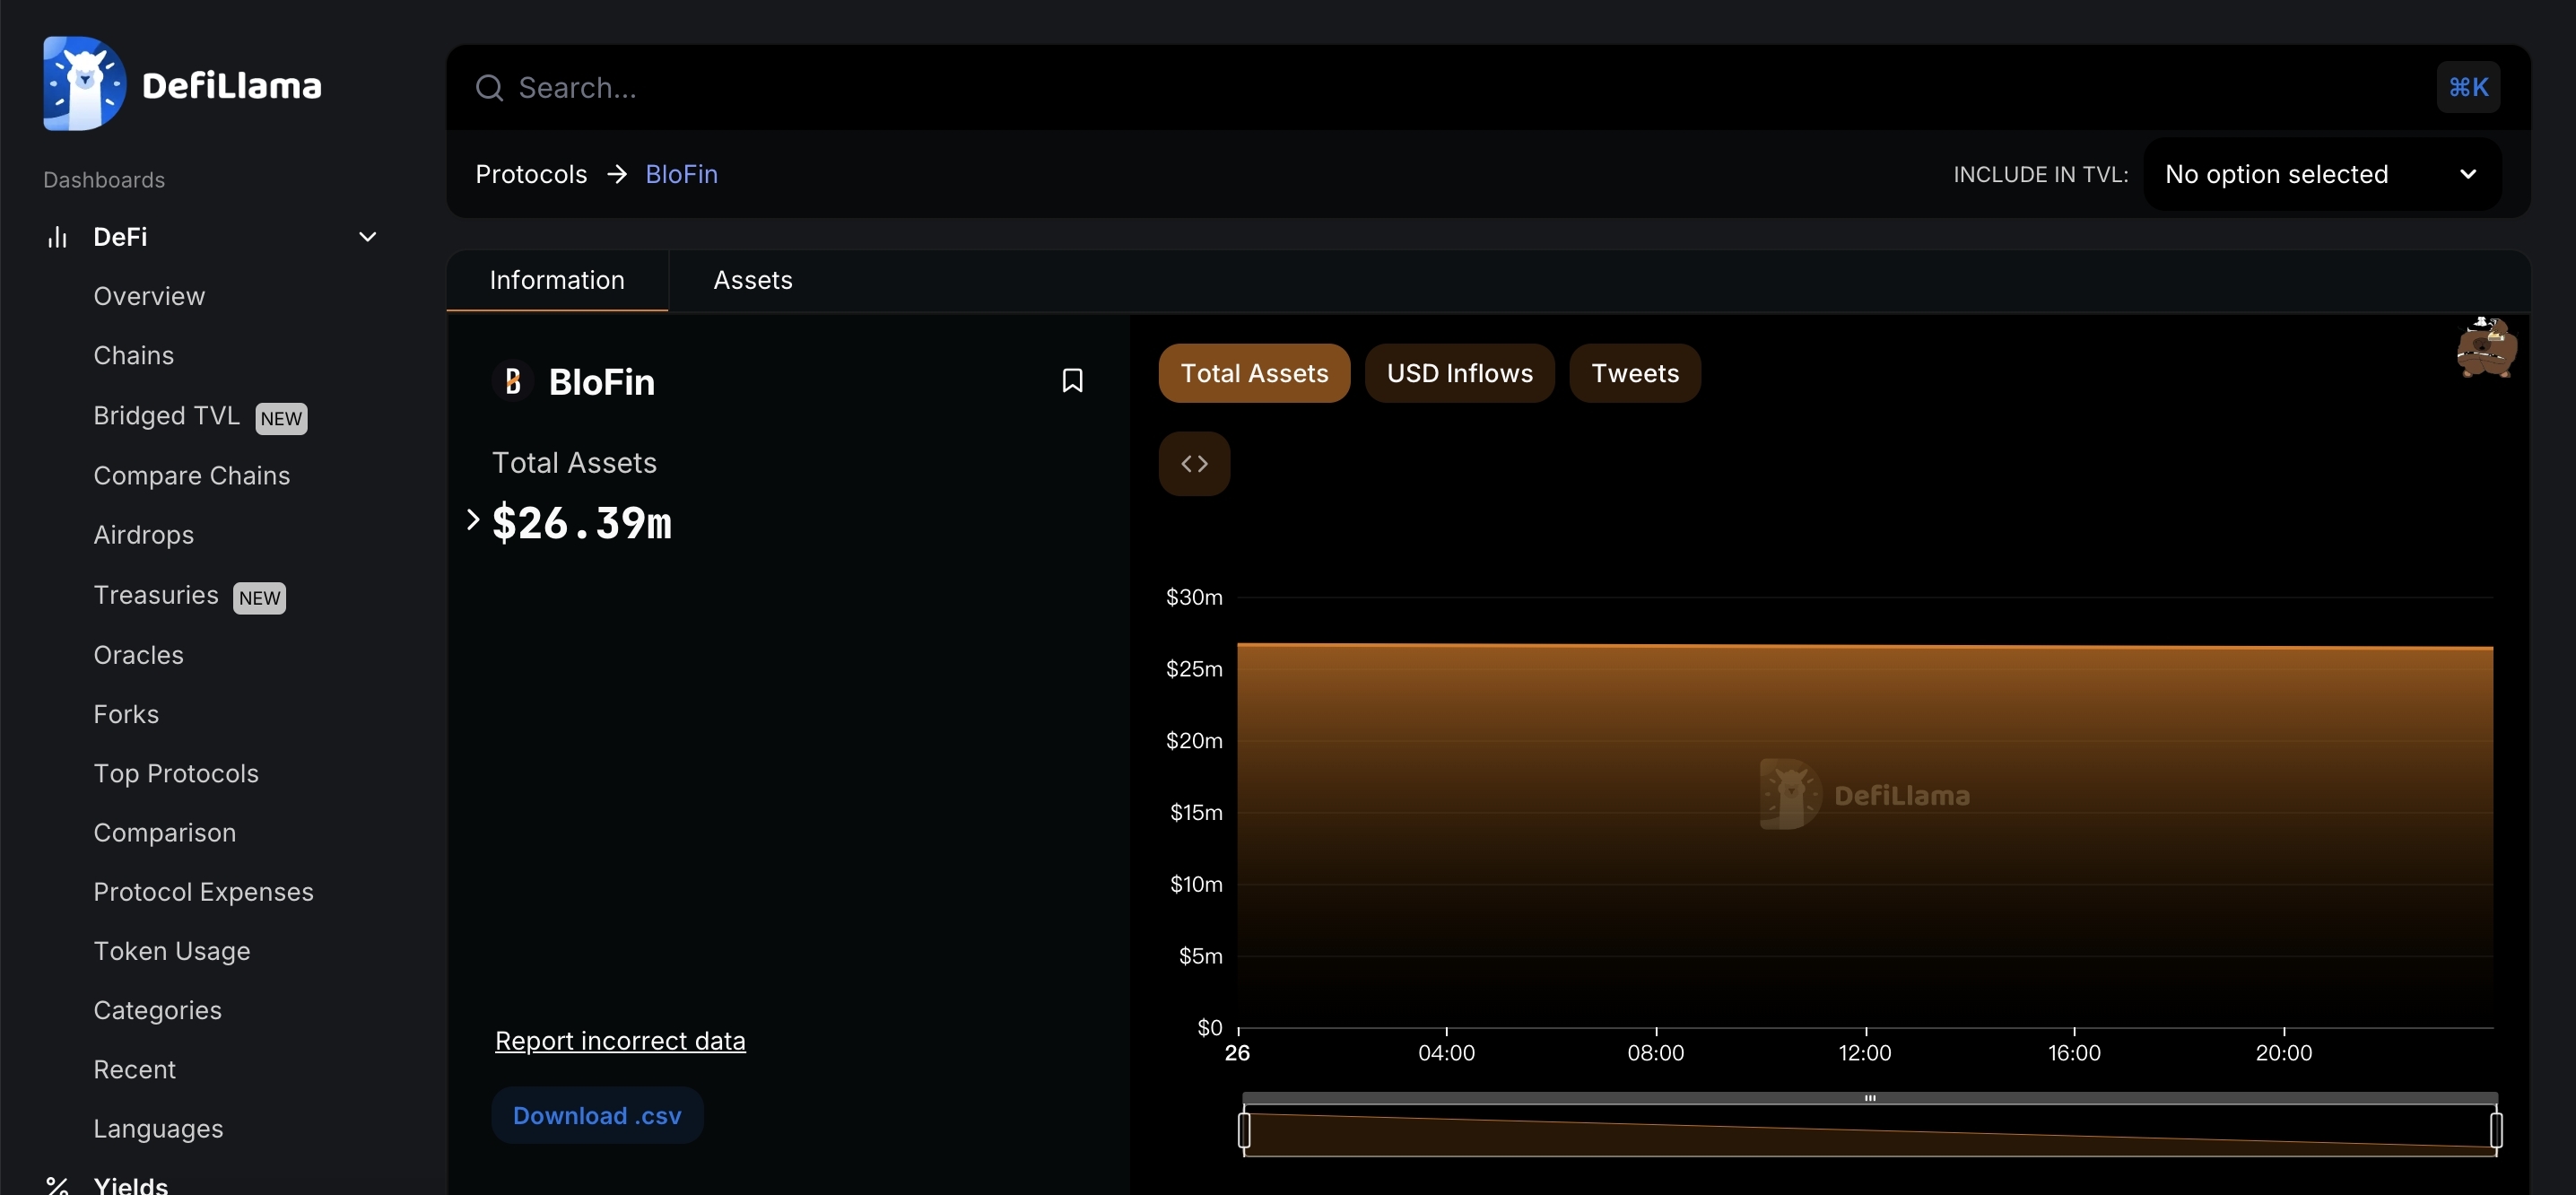
Task: Click the ⌘K shortcut badge
Action: pos(2468,87)
